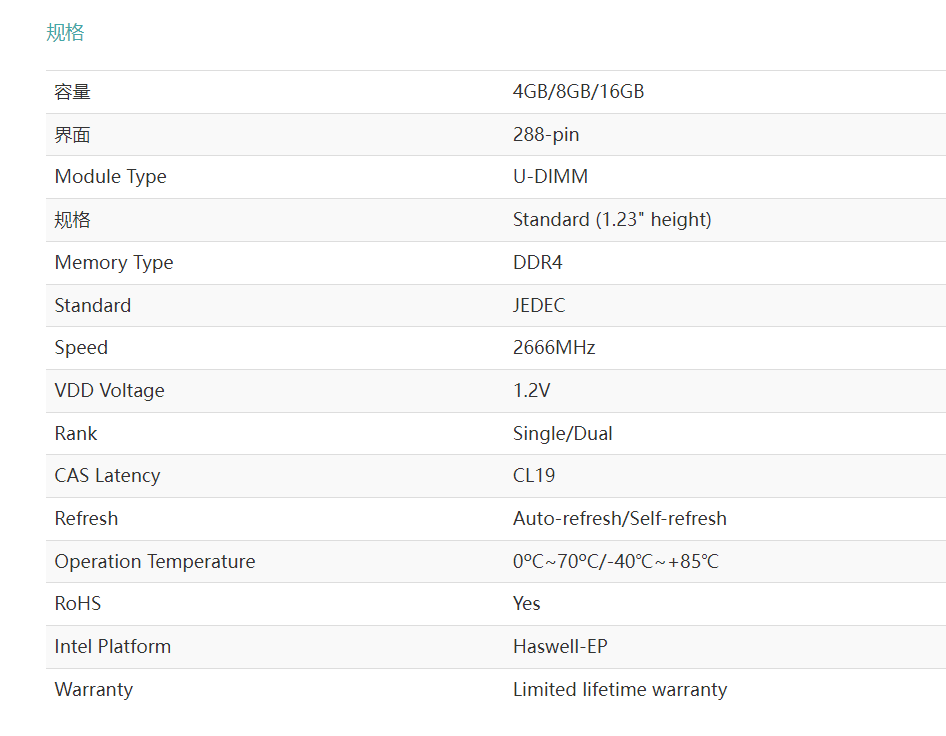Click Standard (1.23" height) value
The height and width of the screenshot is (736, 946).
tap(612, 220)
